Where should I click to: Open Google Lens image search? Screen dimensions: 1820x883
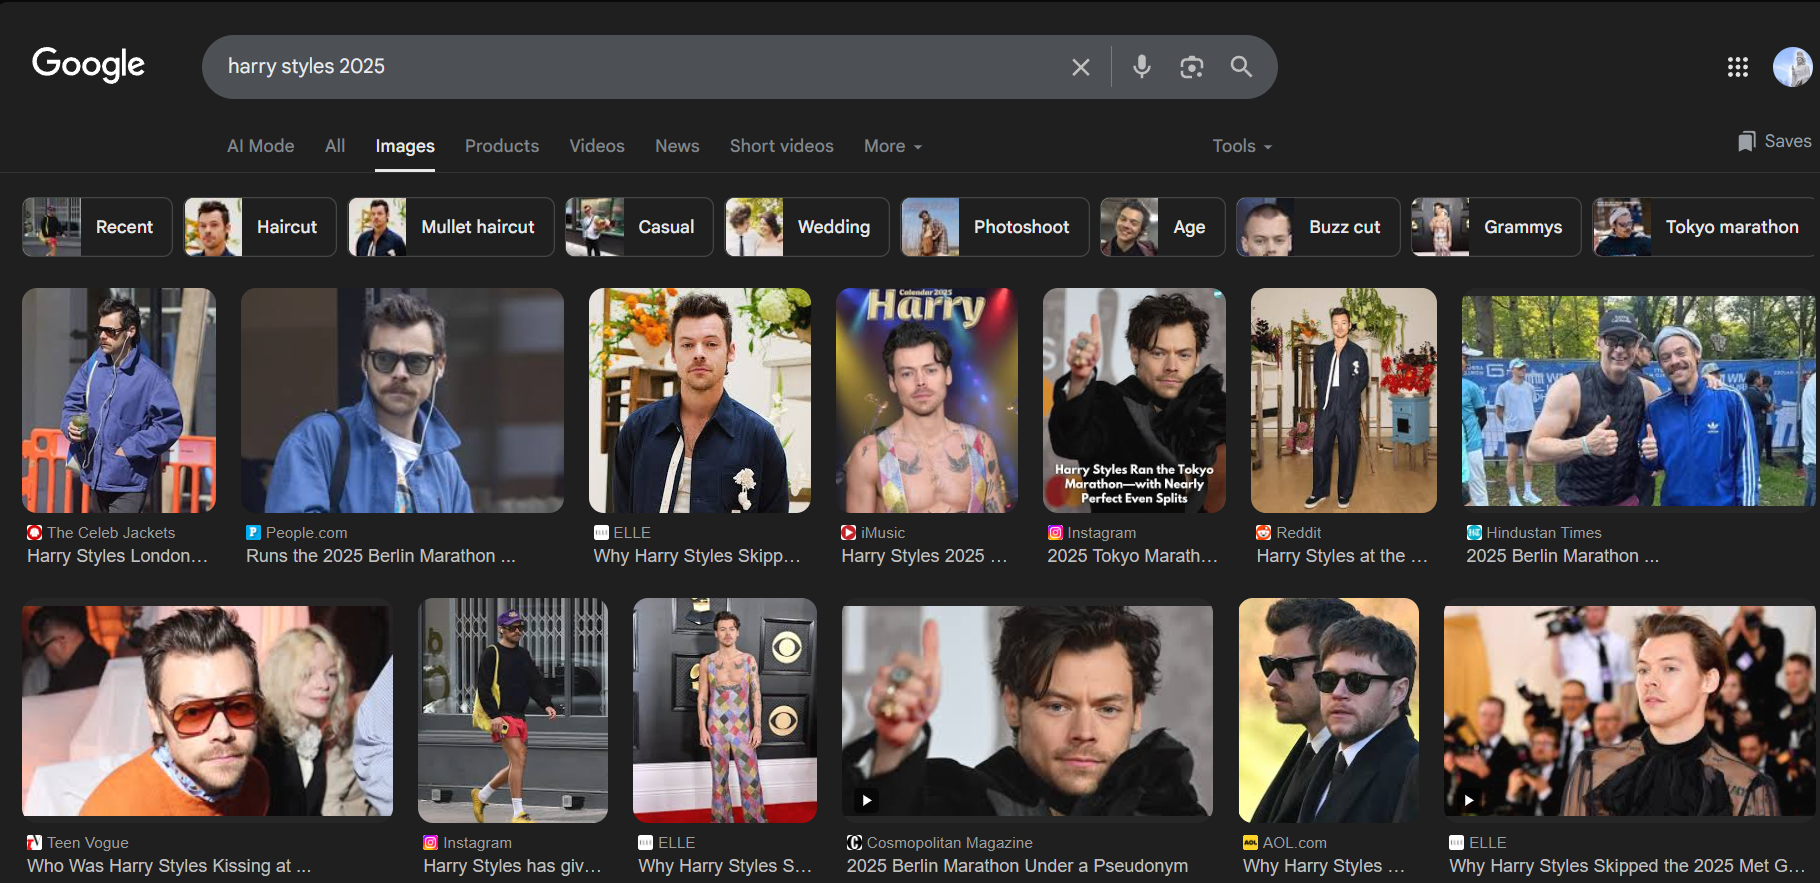tap(1191, 67)
